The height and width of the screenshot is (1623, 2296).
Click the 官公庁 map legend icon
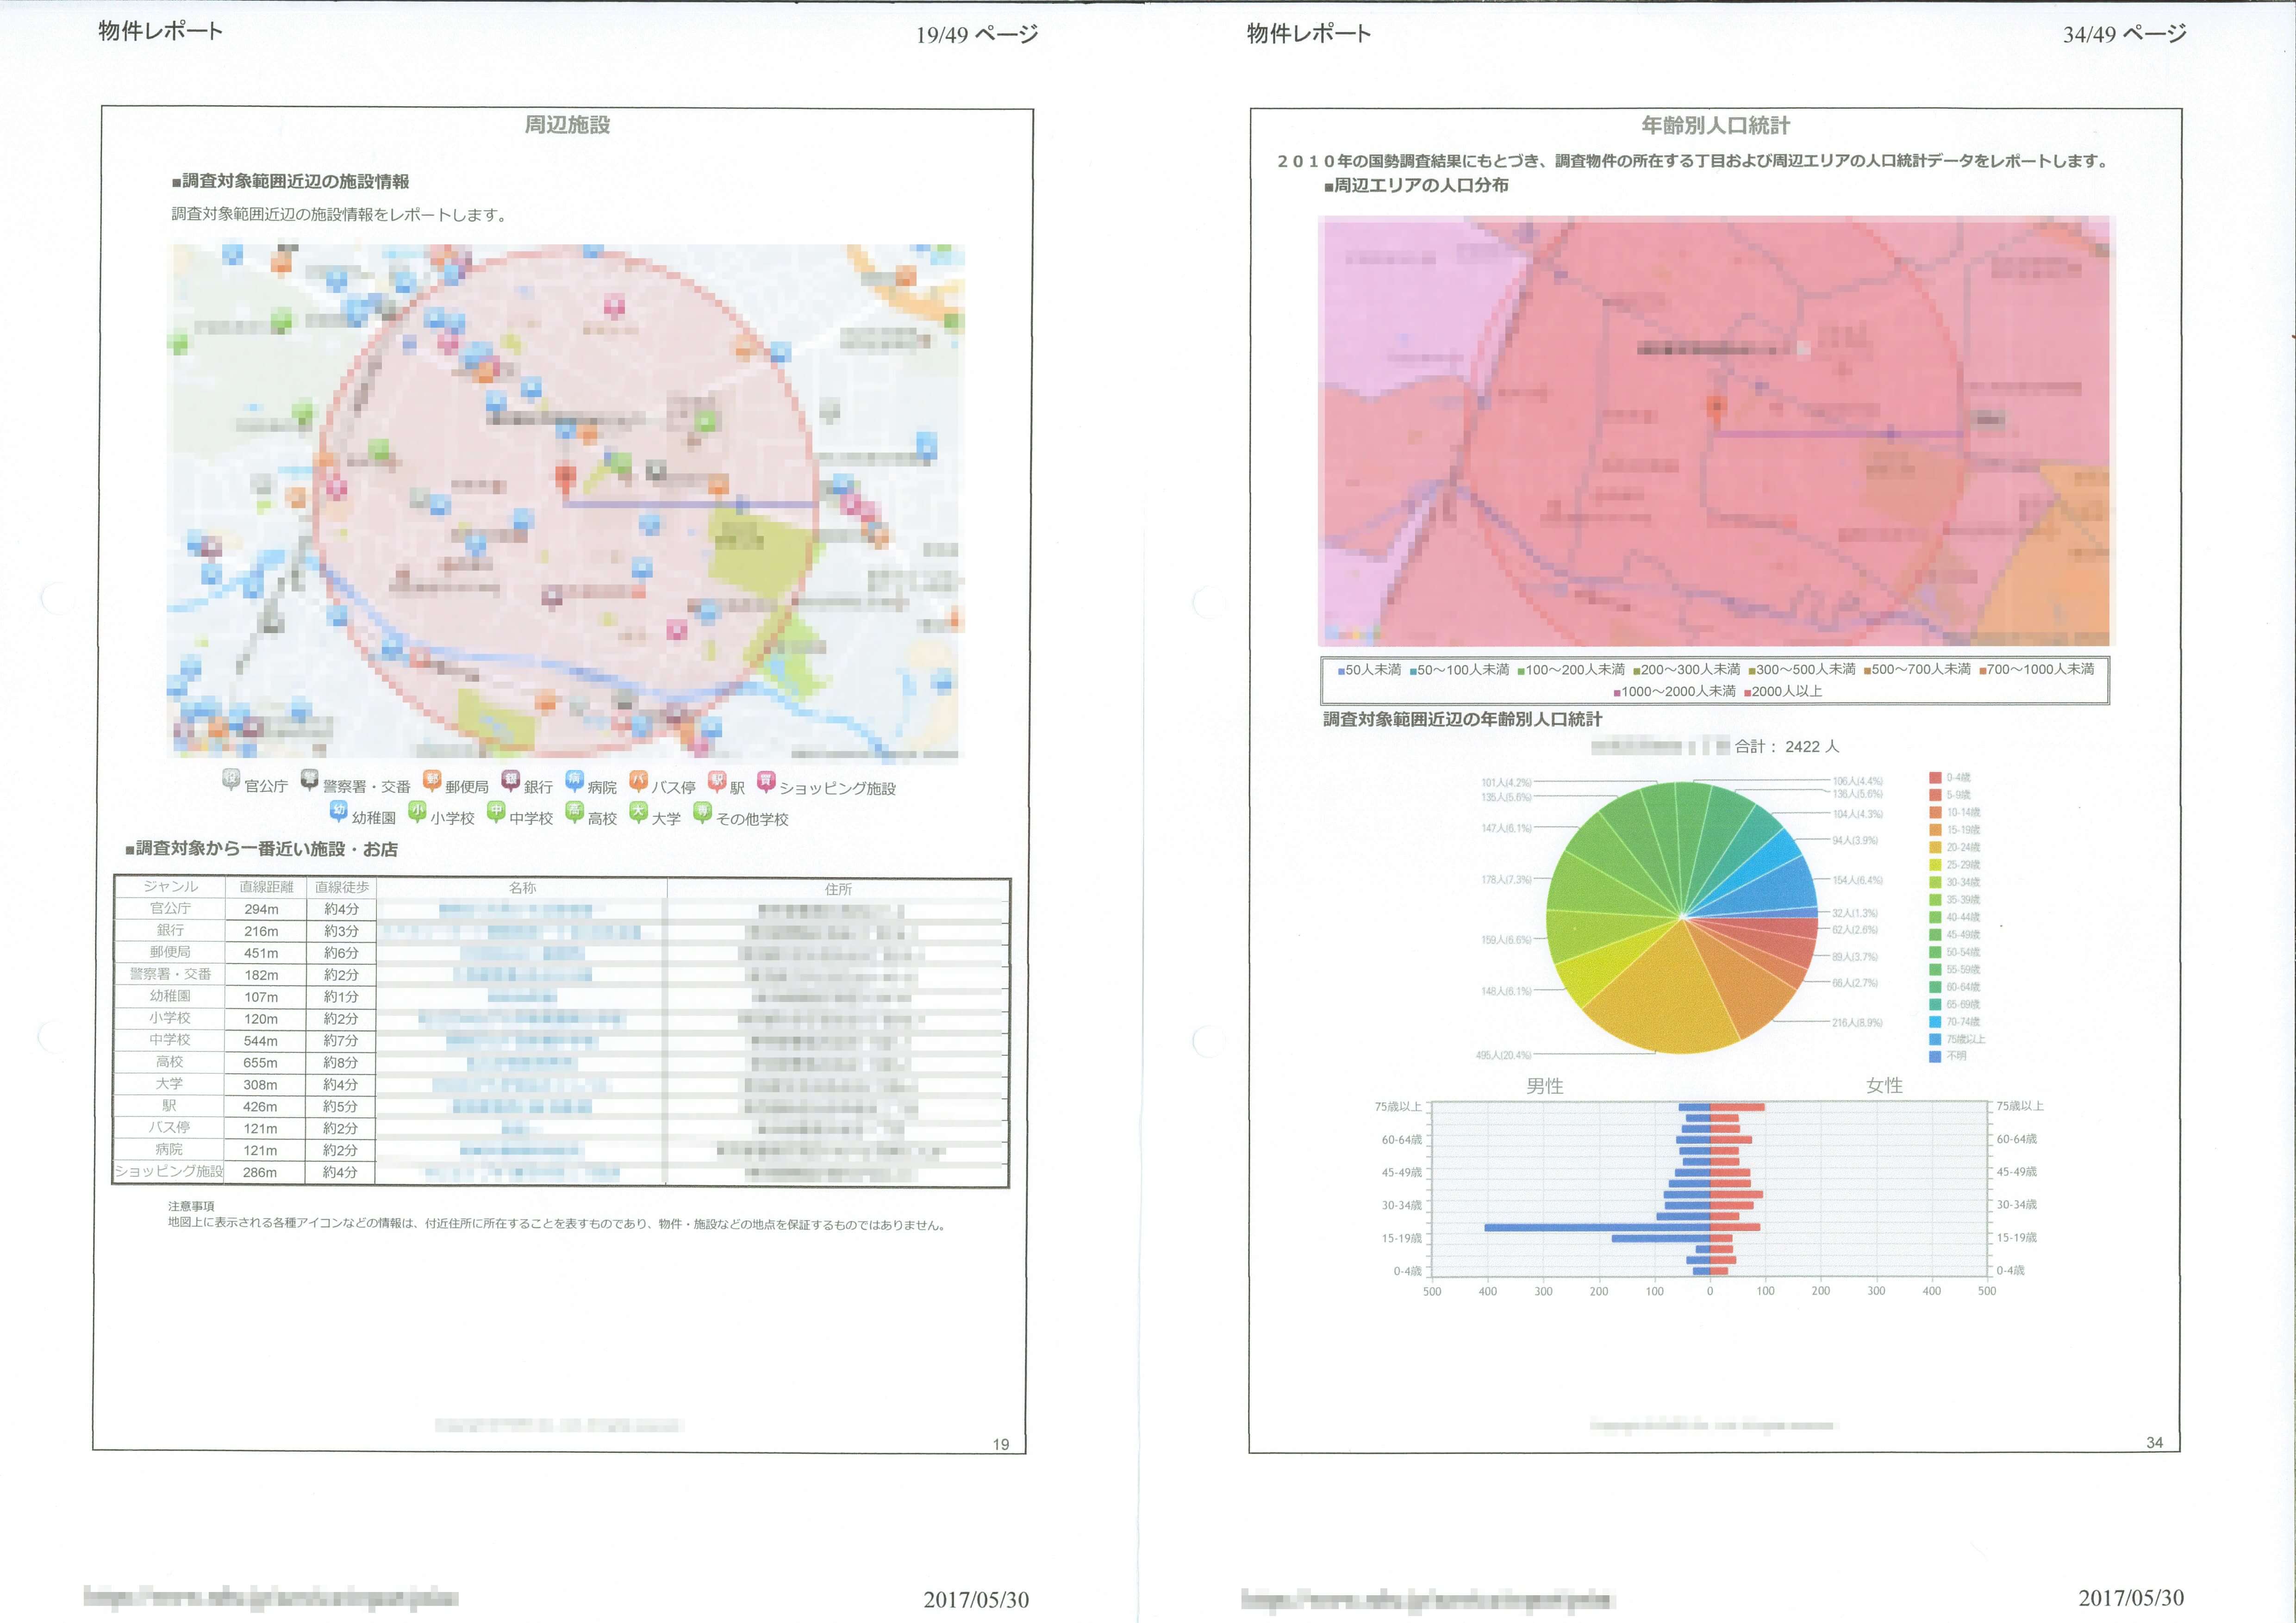pyautogui.click(x=231, y=779)
